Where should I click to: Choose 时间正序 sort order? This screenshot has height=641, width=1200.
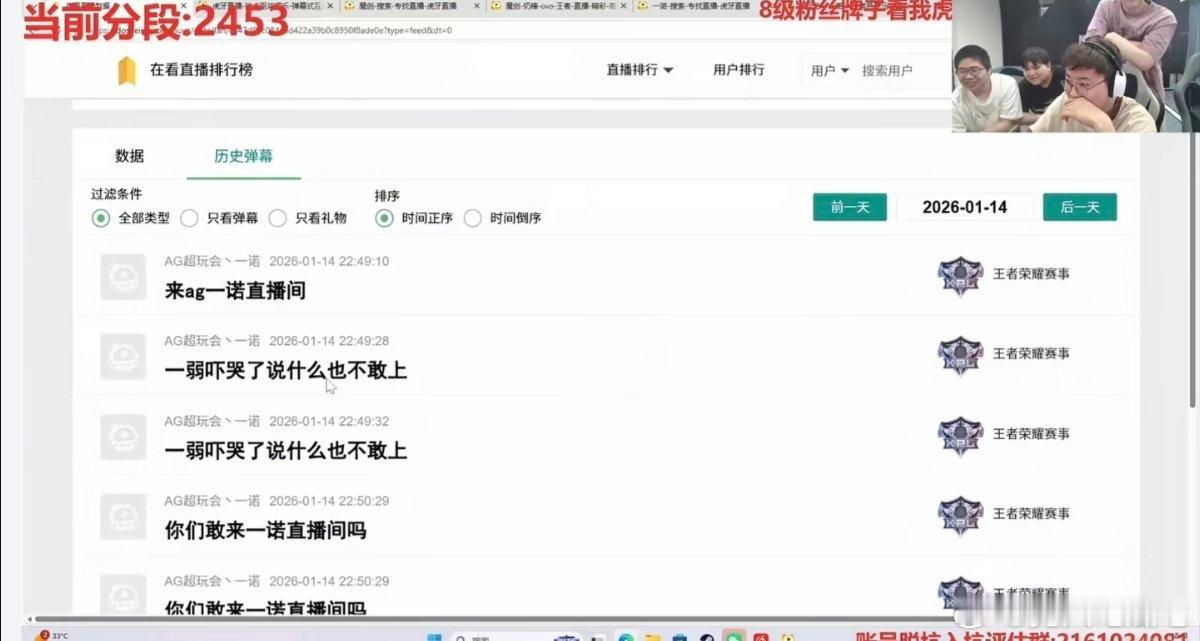point(384,218)
